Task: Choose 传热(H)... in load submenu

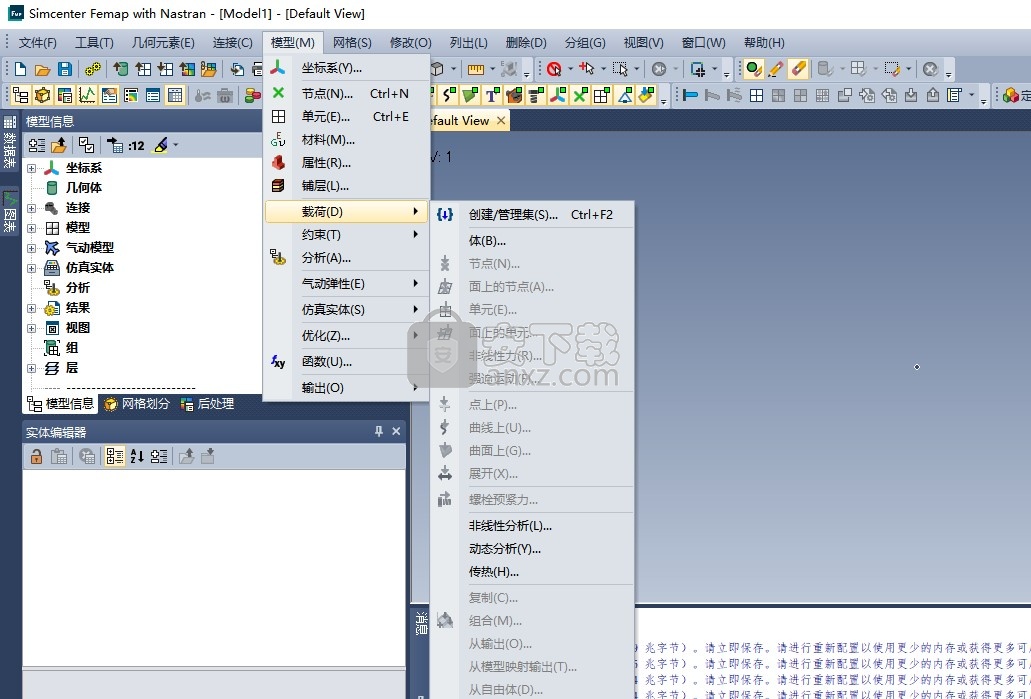Action: [533, 572]
